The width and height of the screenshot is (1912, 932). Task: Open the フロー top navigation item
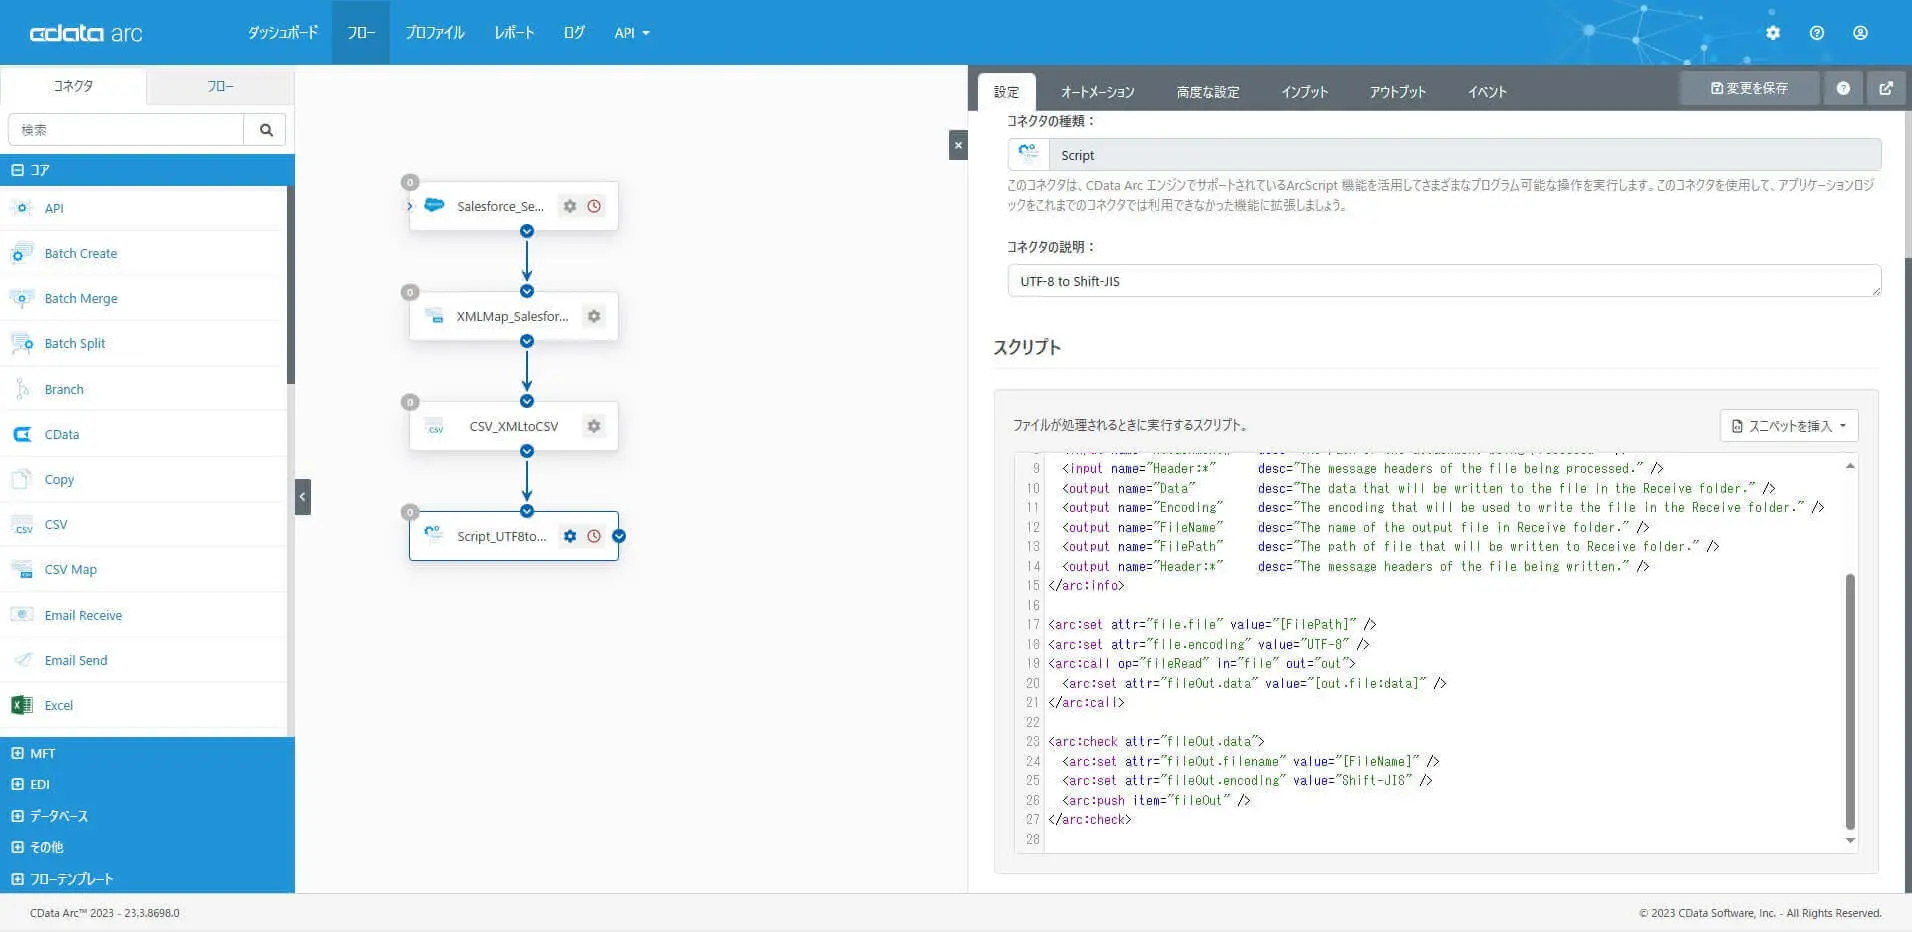[x=361, y=33]
